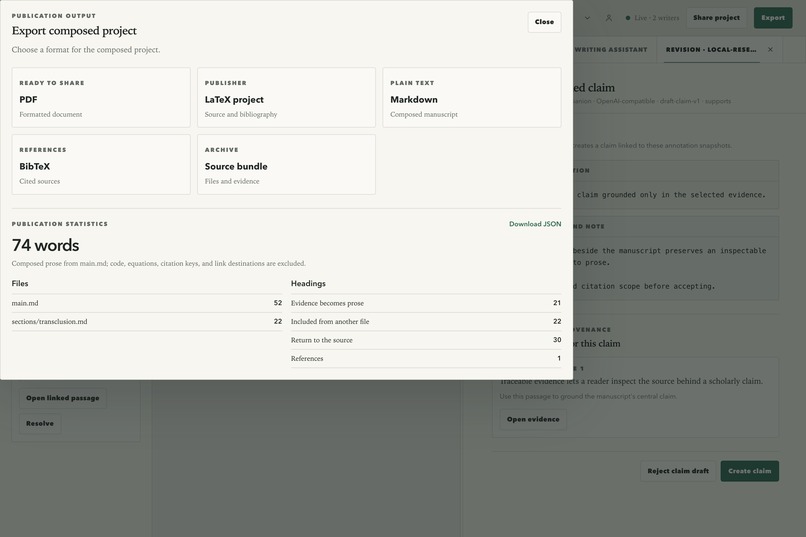Export BibTeX cited sources
This screenshot has width=806, height=537.
click(x=101, y=164)
